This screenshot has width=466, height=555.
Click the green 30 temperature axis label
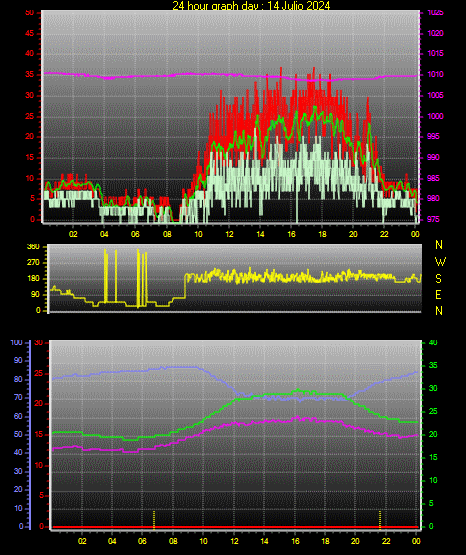click(x=433, y=388)
